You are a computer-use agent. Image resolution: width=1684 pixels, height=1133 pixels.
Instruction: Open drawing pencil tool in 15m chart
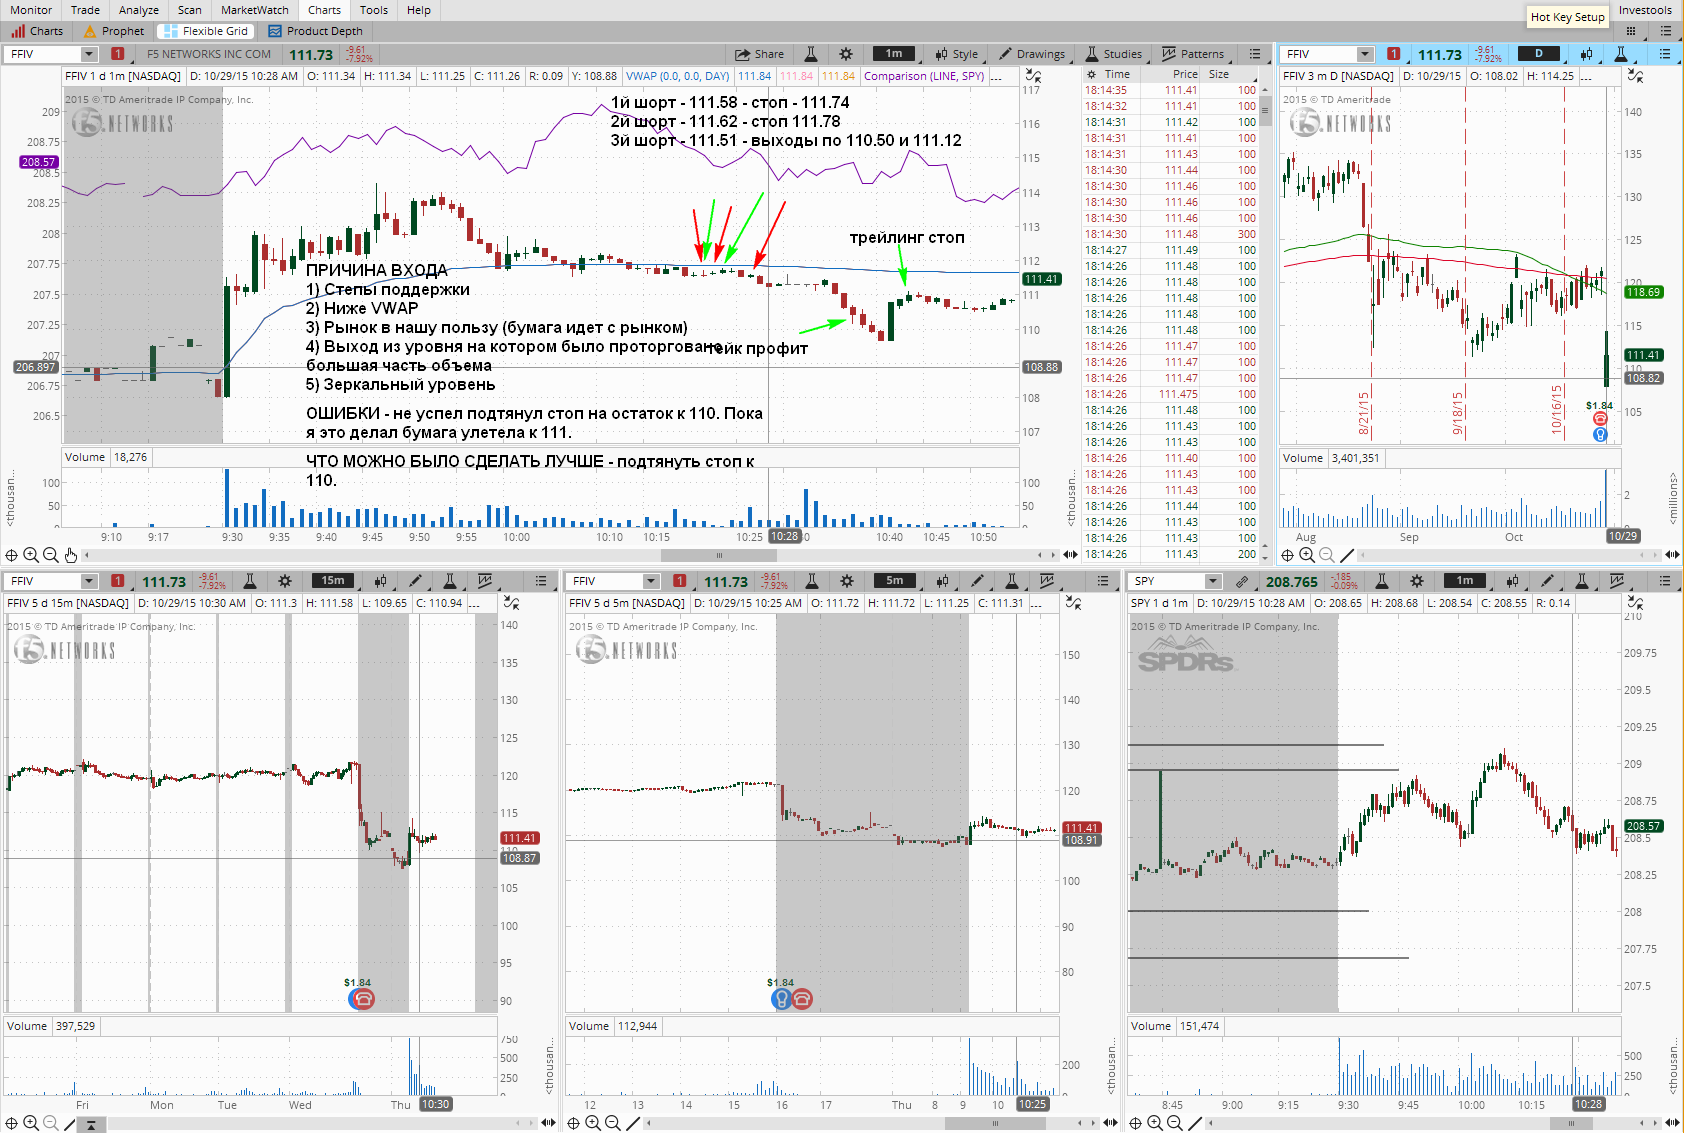click(415, 581)
